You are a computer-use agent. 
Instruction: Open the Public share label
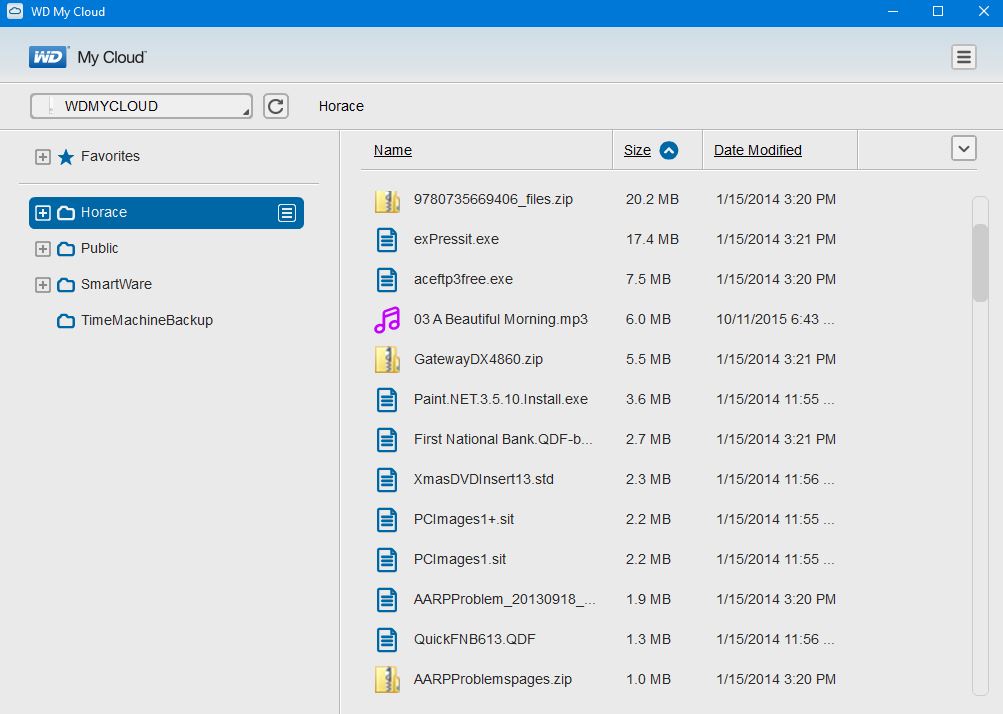coord(99,248)
